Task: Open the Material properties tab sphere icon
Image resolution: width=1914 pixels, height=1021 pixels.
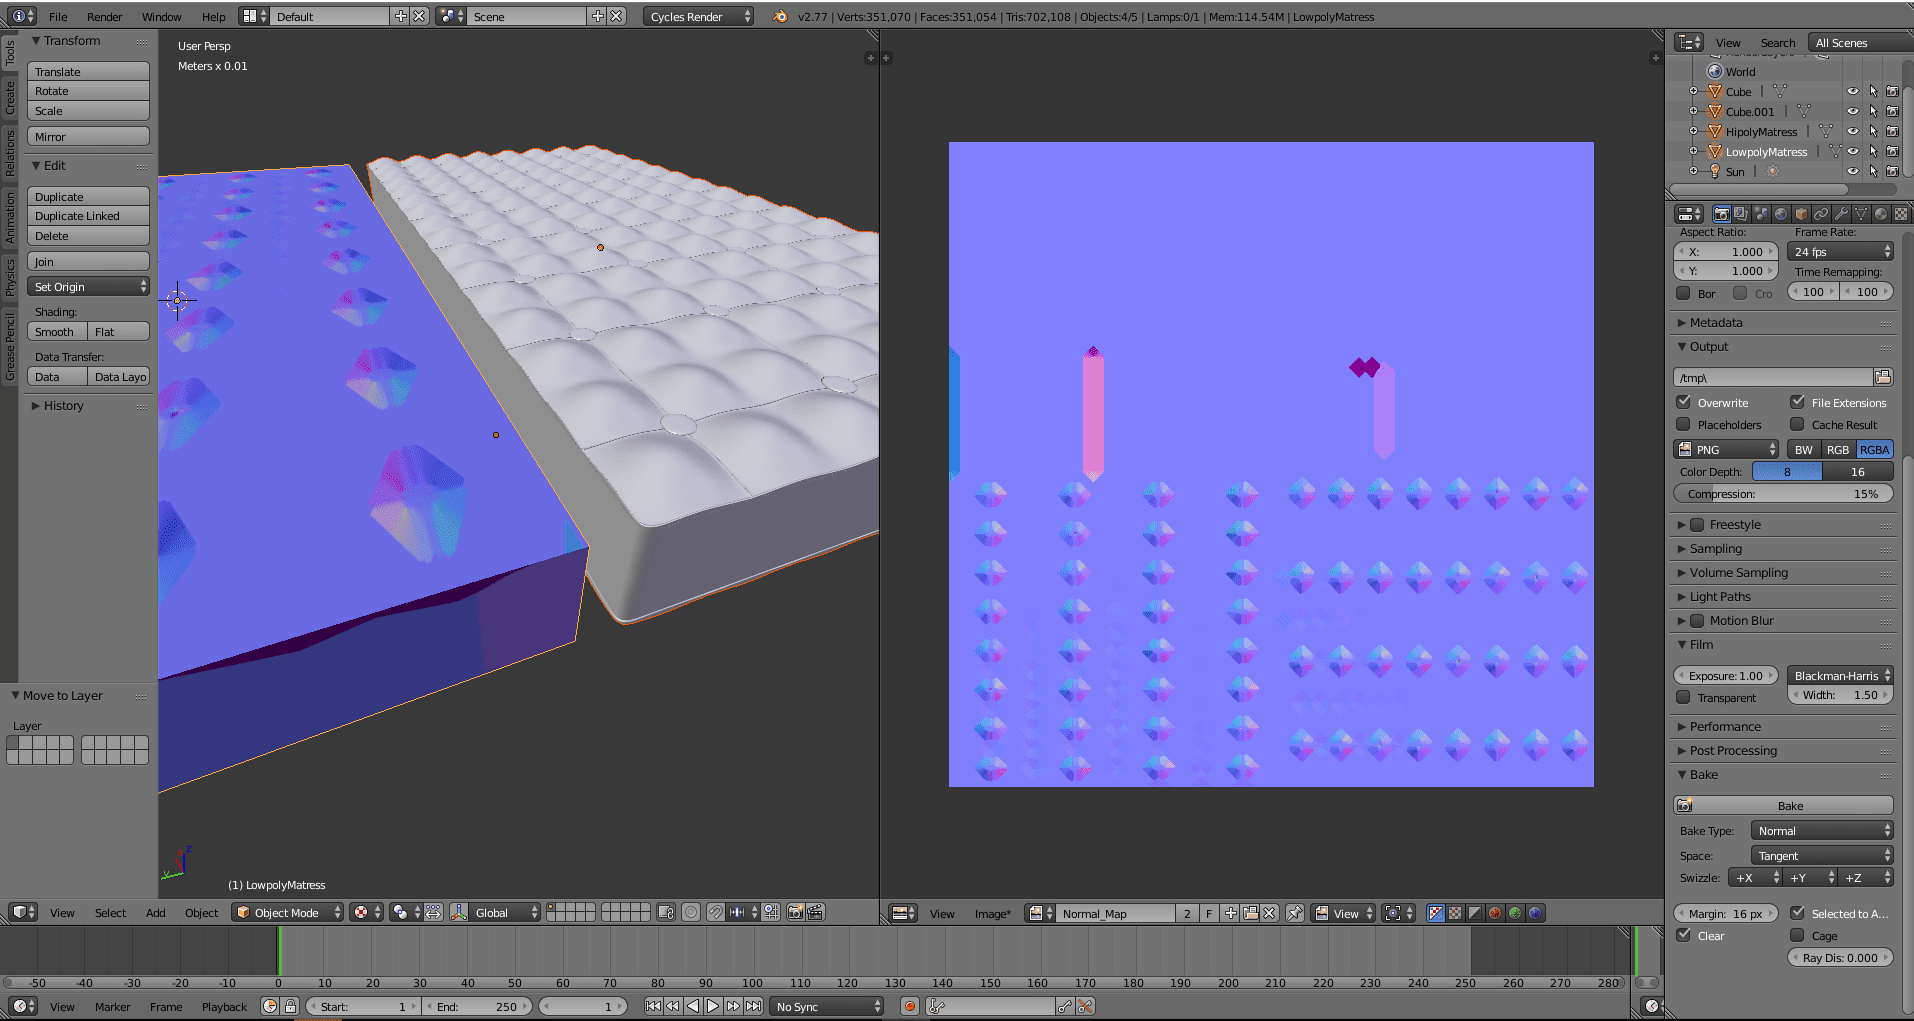Action: pos(1881,214)
